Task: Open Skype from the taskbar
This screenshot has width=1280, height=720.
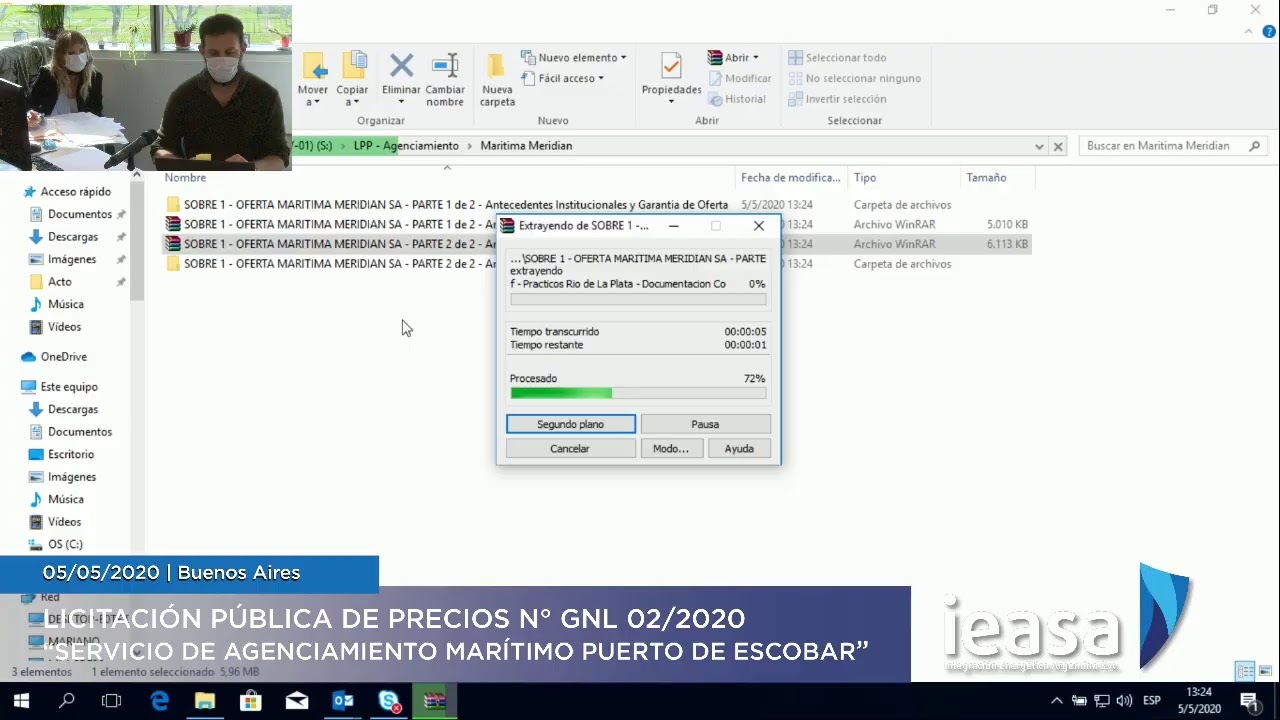Action: click(x=389, y=701)
